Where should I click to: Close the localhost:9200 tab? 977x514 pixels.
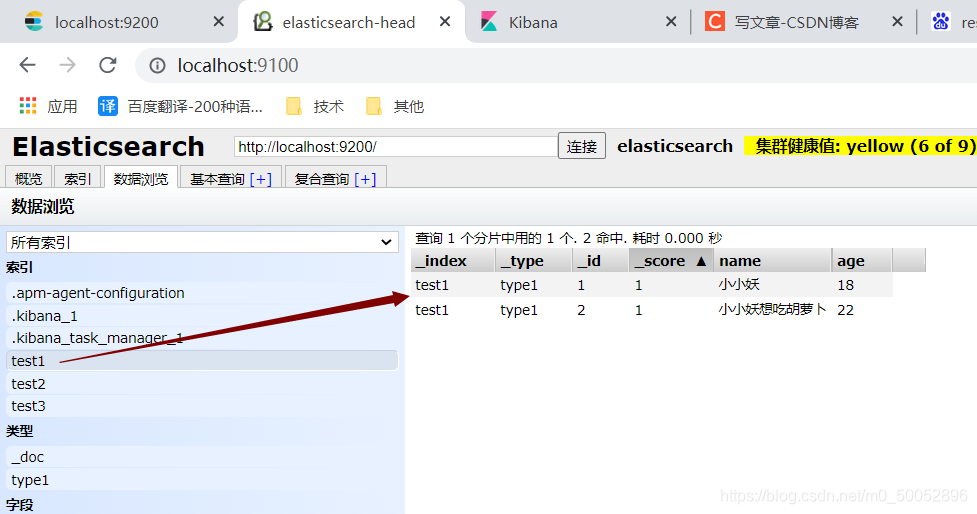[x=218, y=22]
